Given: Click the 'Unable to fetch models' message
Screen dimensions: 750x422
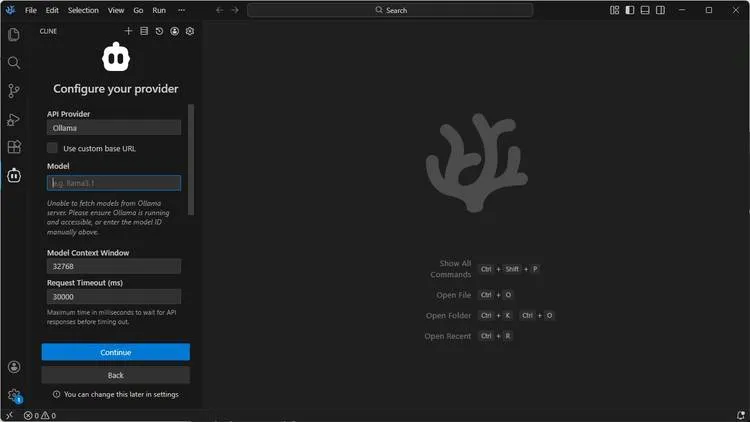Looking at the screenshot, I should (x=108, y=218).
